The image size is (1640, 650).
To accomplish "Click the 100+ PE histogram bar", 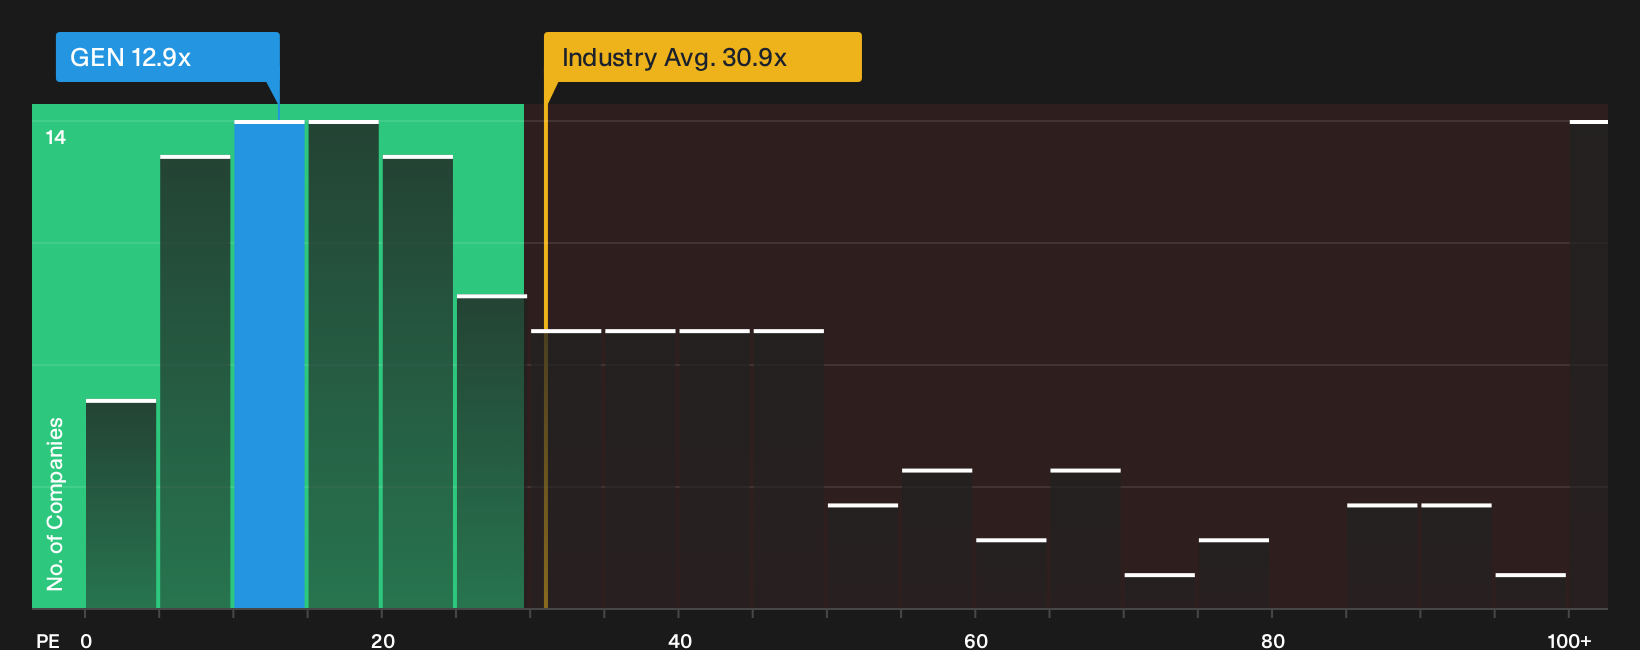I will point(1589,364).
